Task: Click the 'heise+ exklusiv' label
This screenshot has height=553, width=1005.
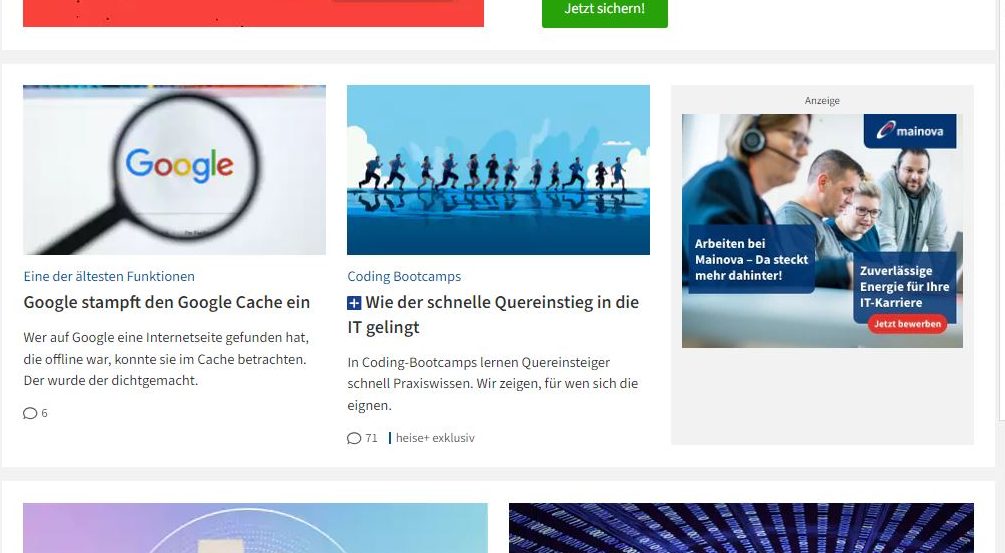Action: [435, 438]
